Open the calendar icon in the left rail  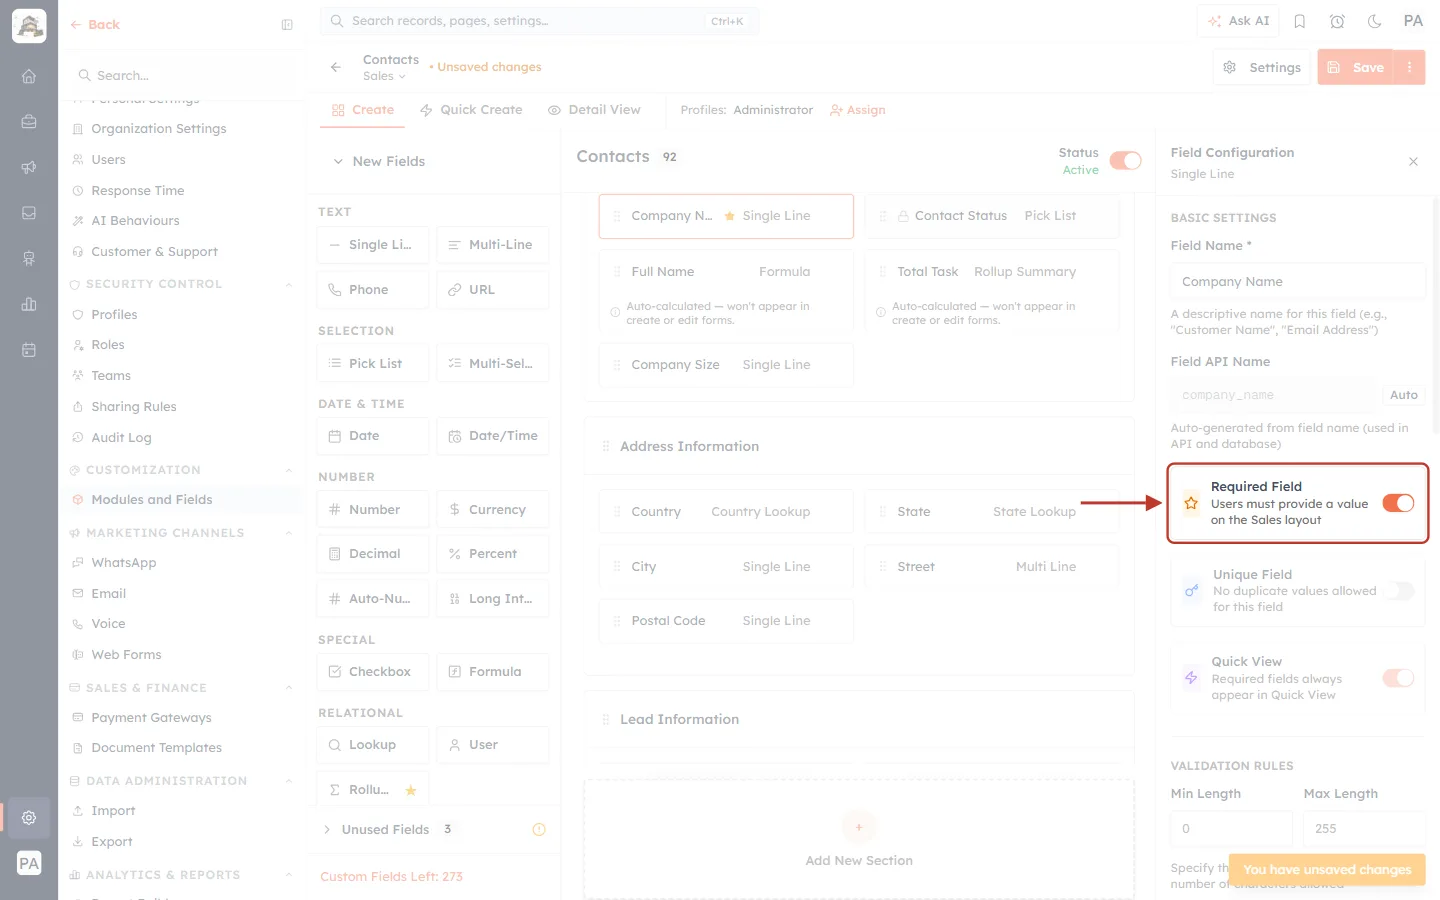29,350
